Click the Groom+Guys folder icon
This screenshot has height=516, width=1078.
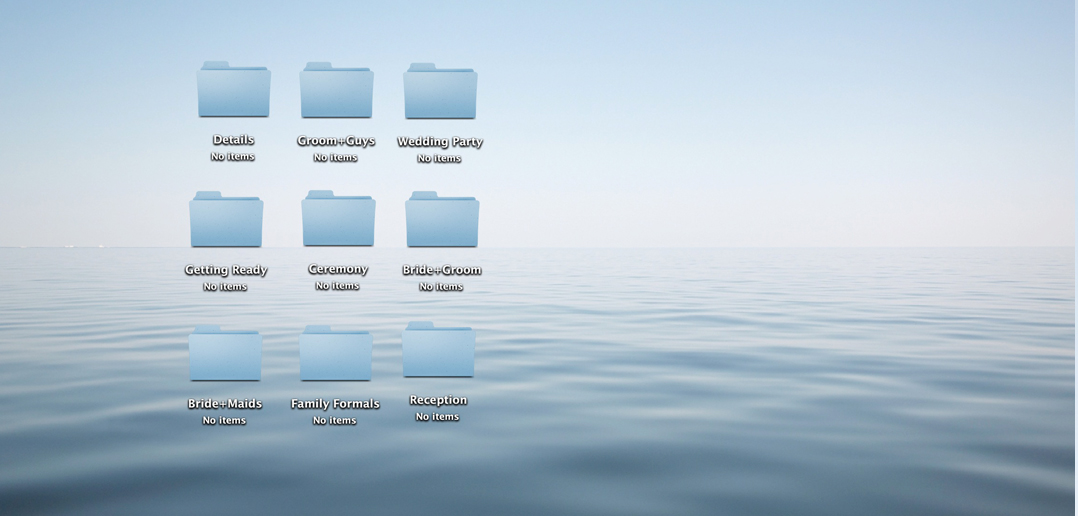[x=336, y=91]
